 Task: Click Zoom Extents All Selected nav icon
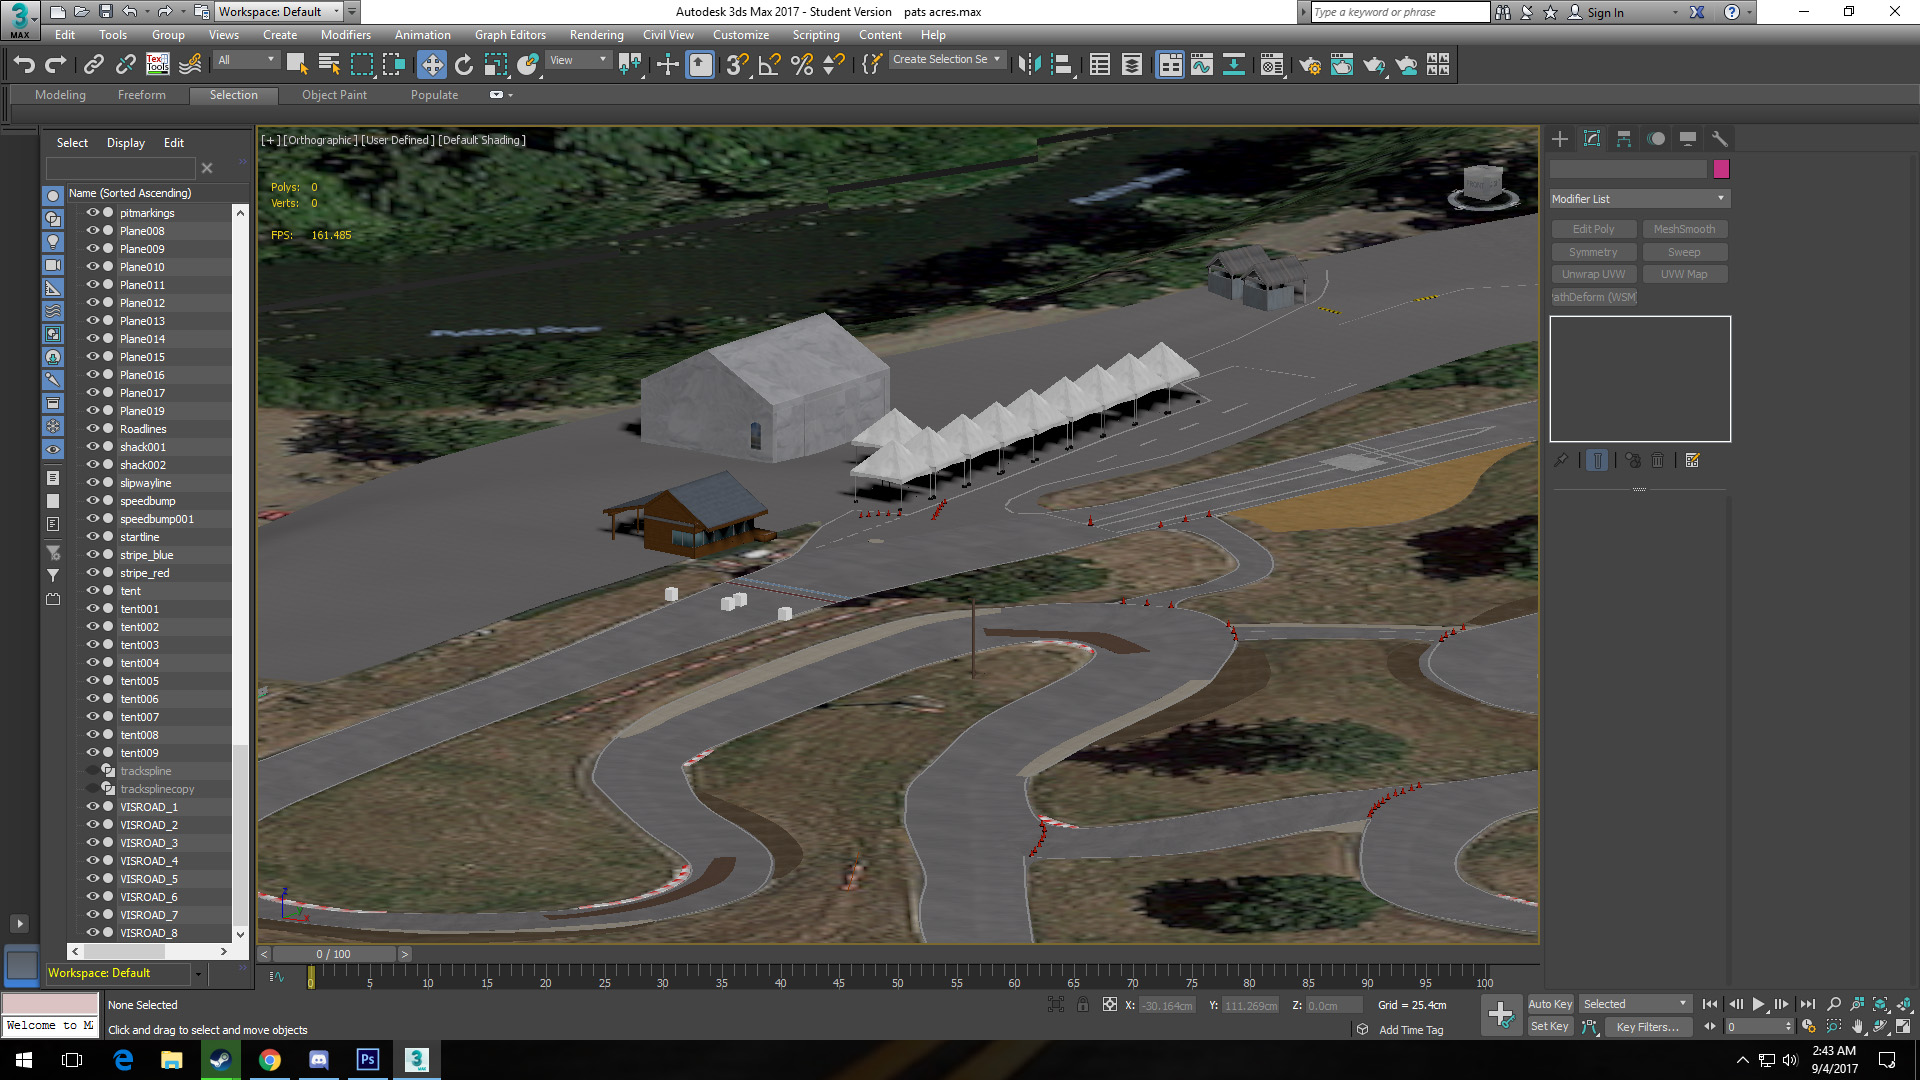point(1904,1004)
